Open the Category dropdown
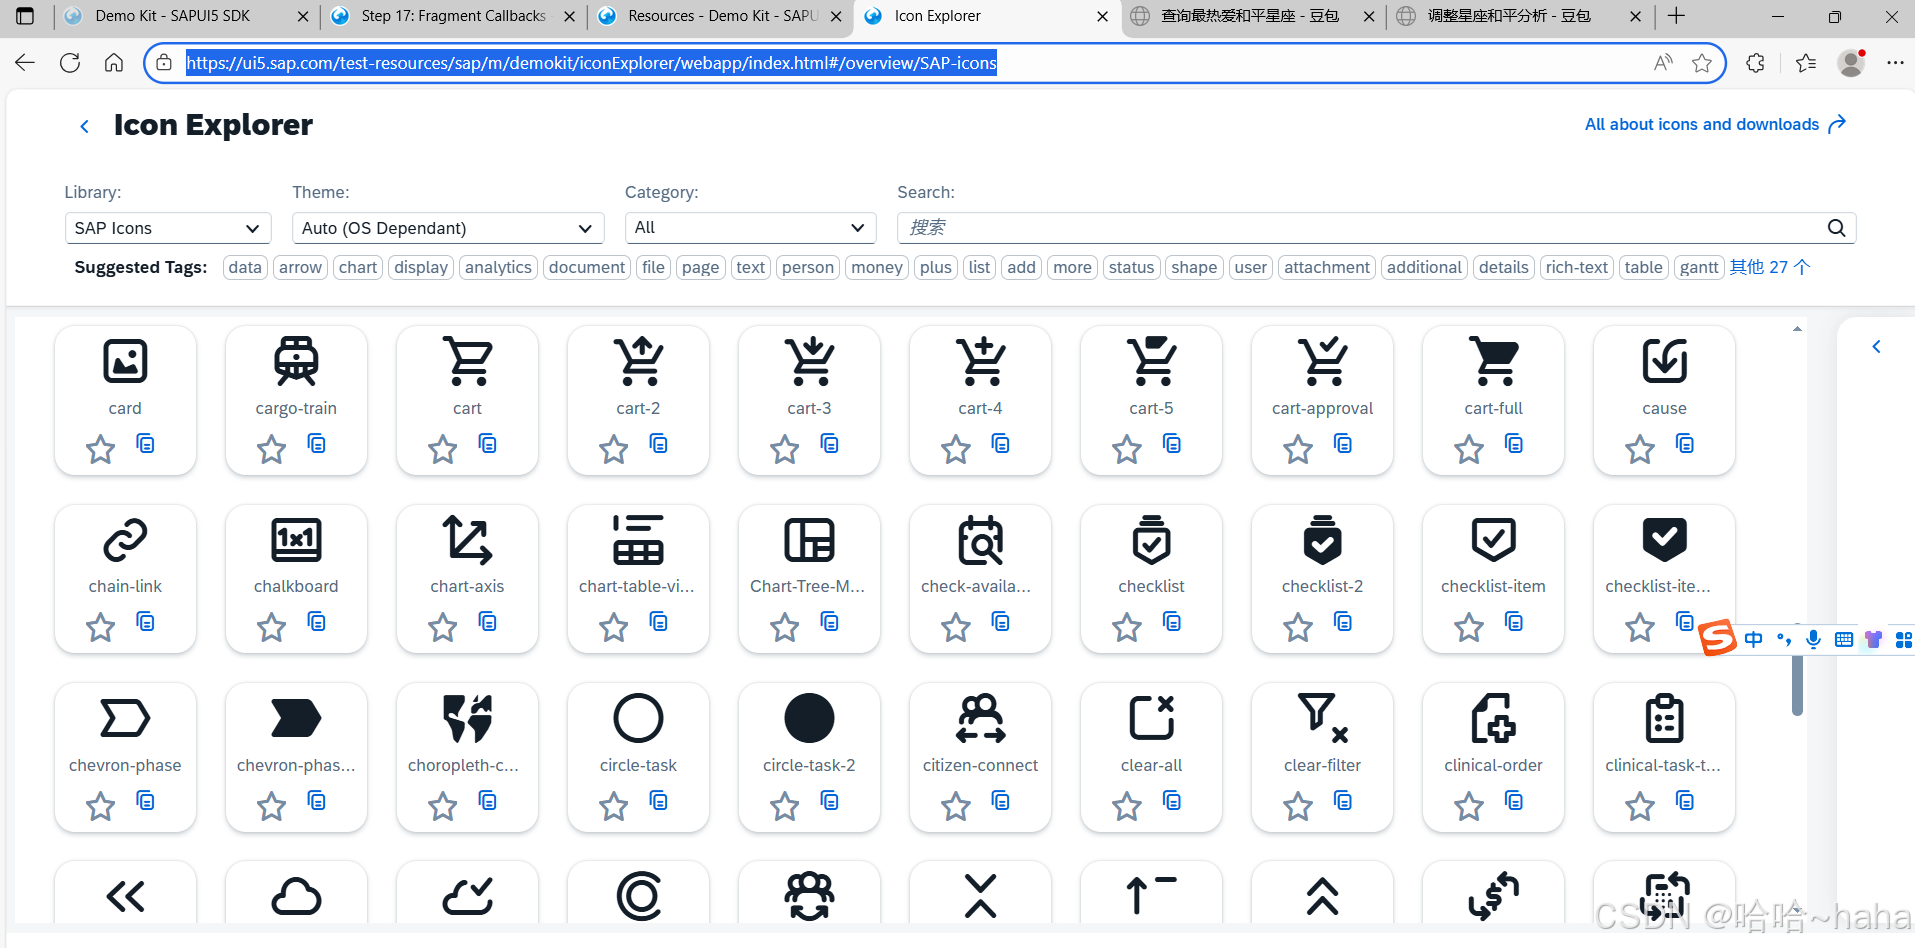Screen dimensions: 1915x948 click(x=750, y=228)
